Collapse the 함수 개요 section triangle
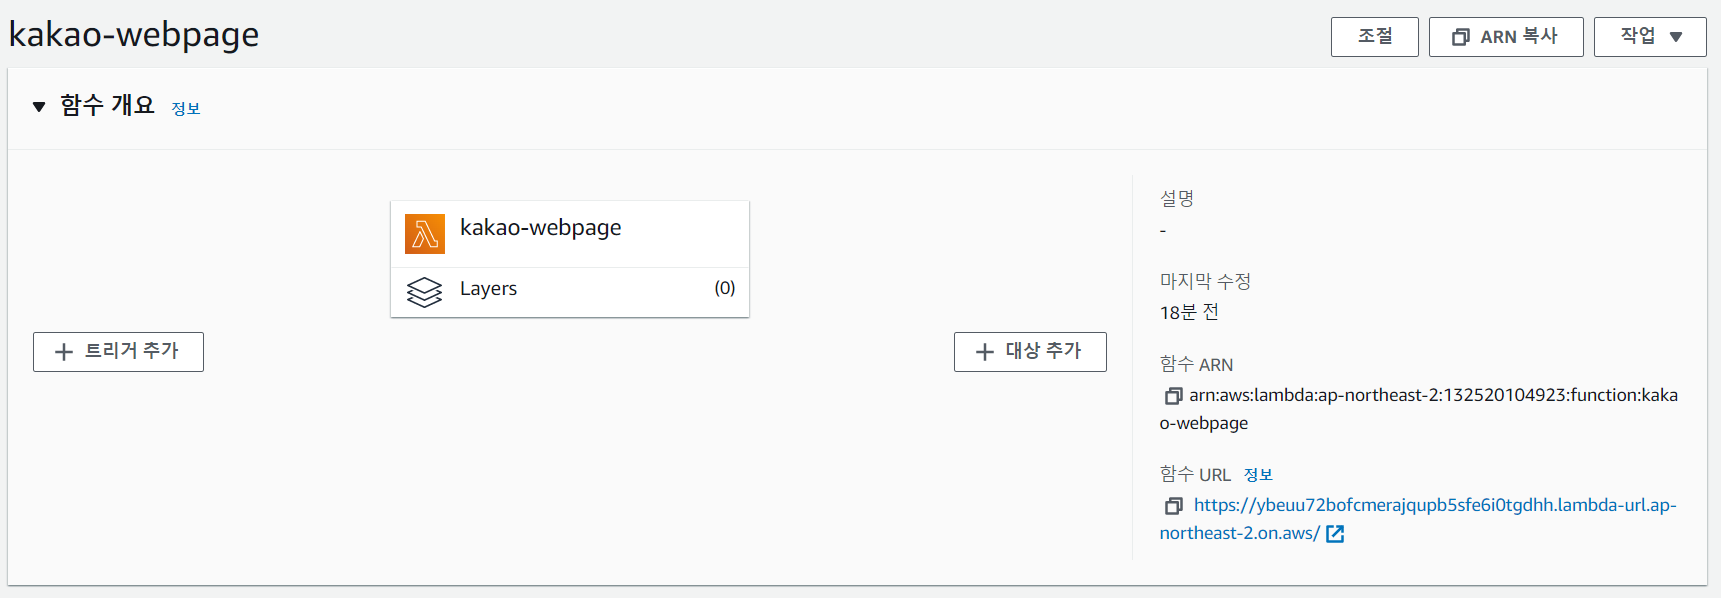 pos(39,106)
